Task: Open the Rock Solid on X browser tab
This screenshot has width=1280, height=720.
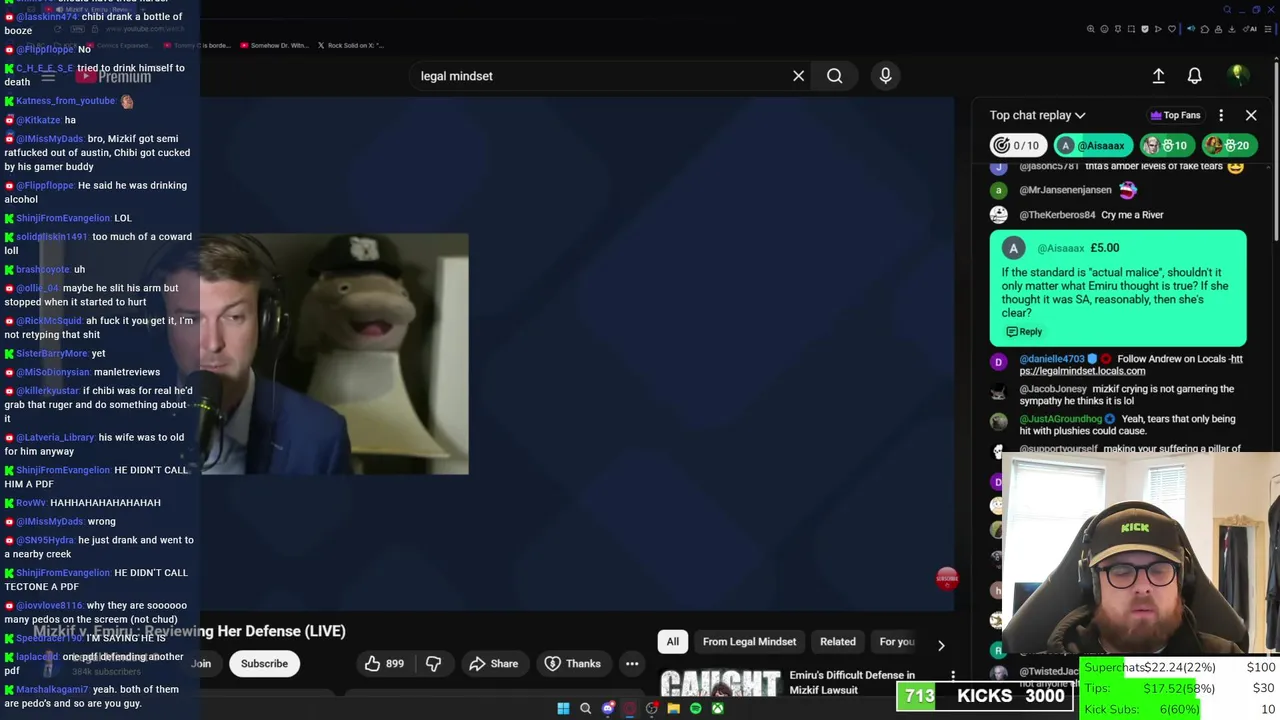Action: pyautogui.click(x=350, y=45)
